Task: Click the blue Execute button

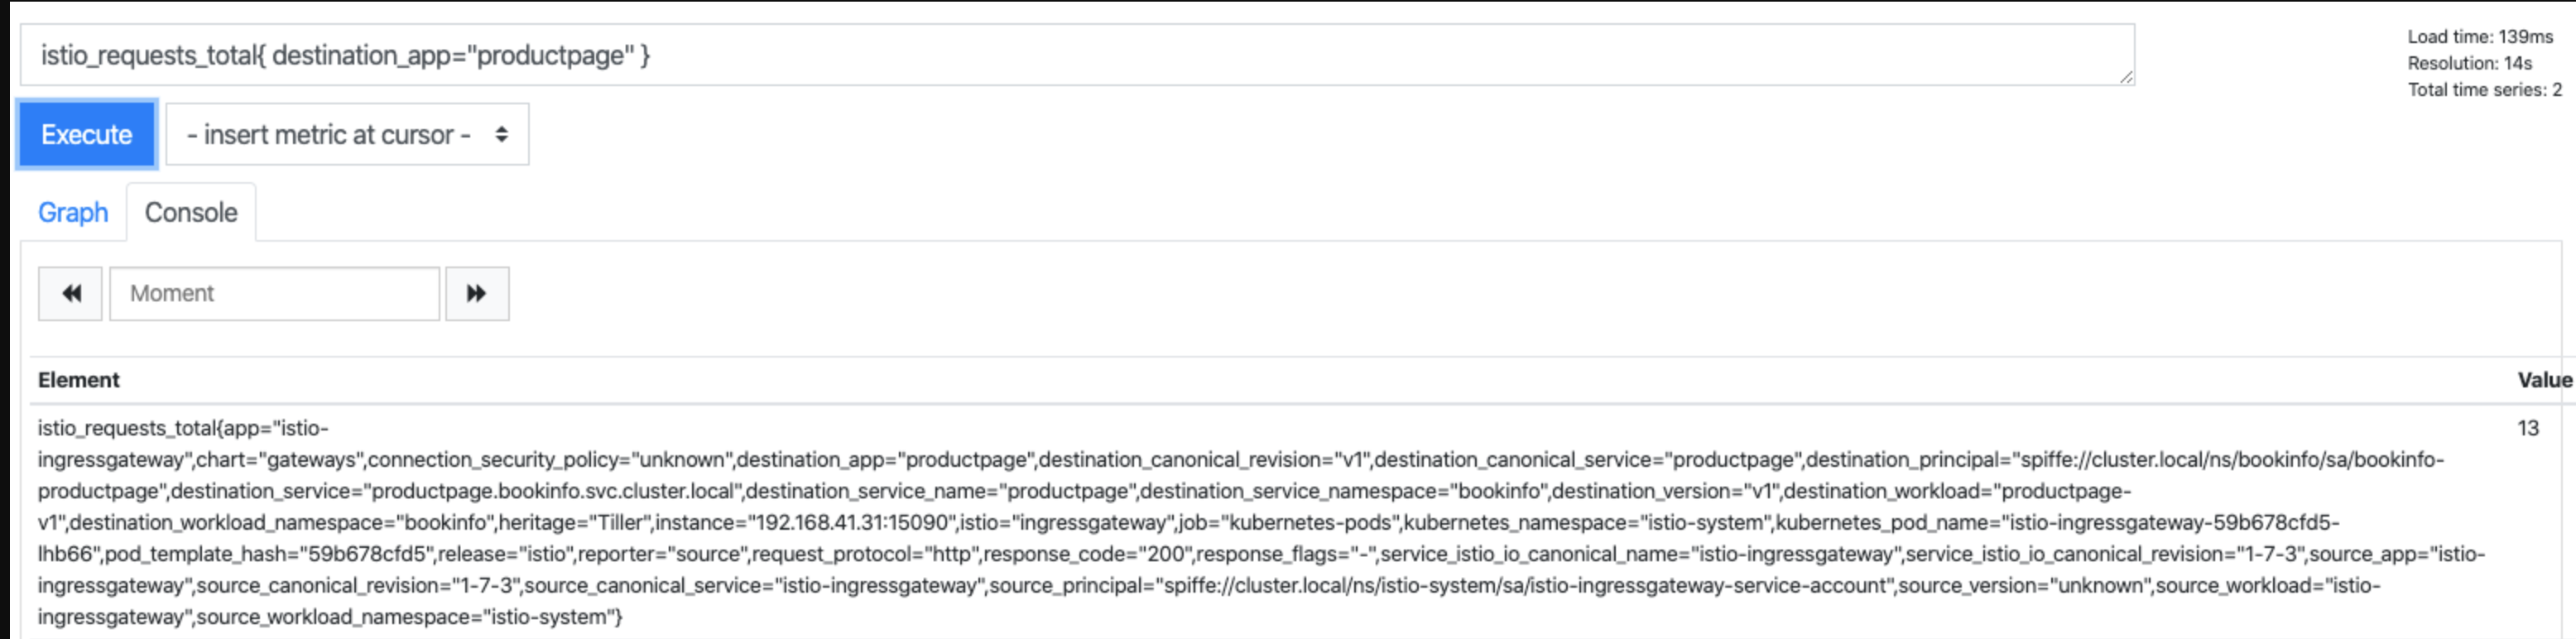Action: (86, 134)
